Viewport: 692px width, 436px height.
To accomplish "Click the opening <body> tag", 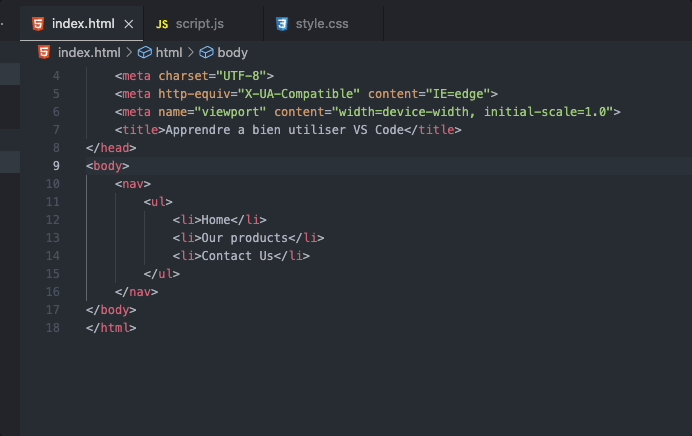I will (x=108, y=166).
